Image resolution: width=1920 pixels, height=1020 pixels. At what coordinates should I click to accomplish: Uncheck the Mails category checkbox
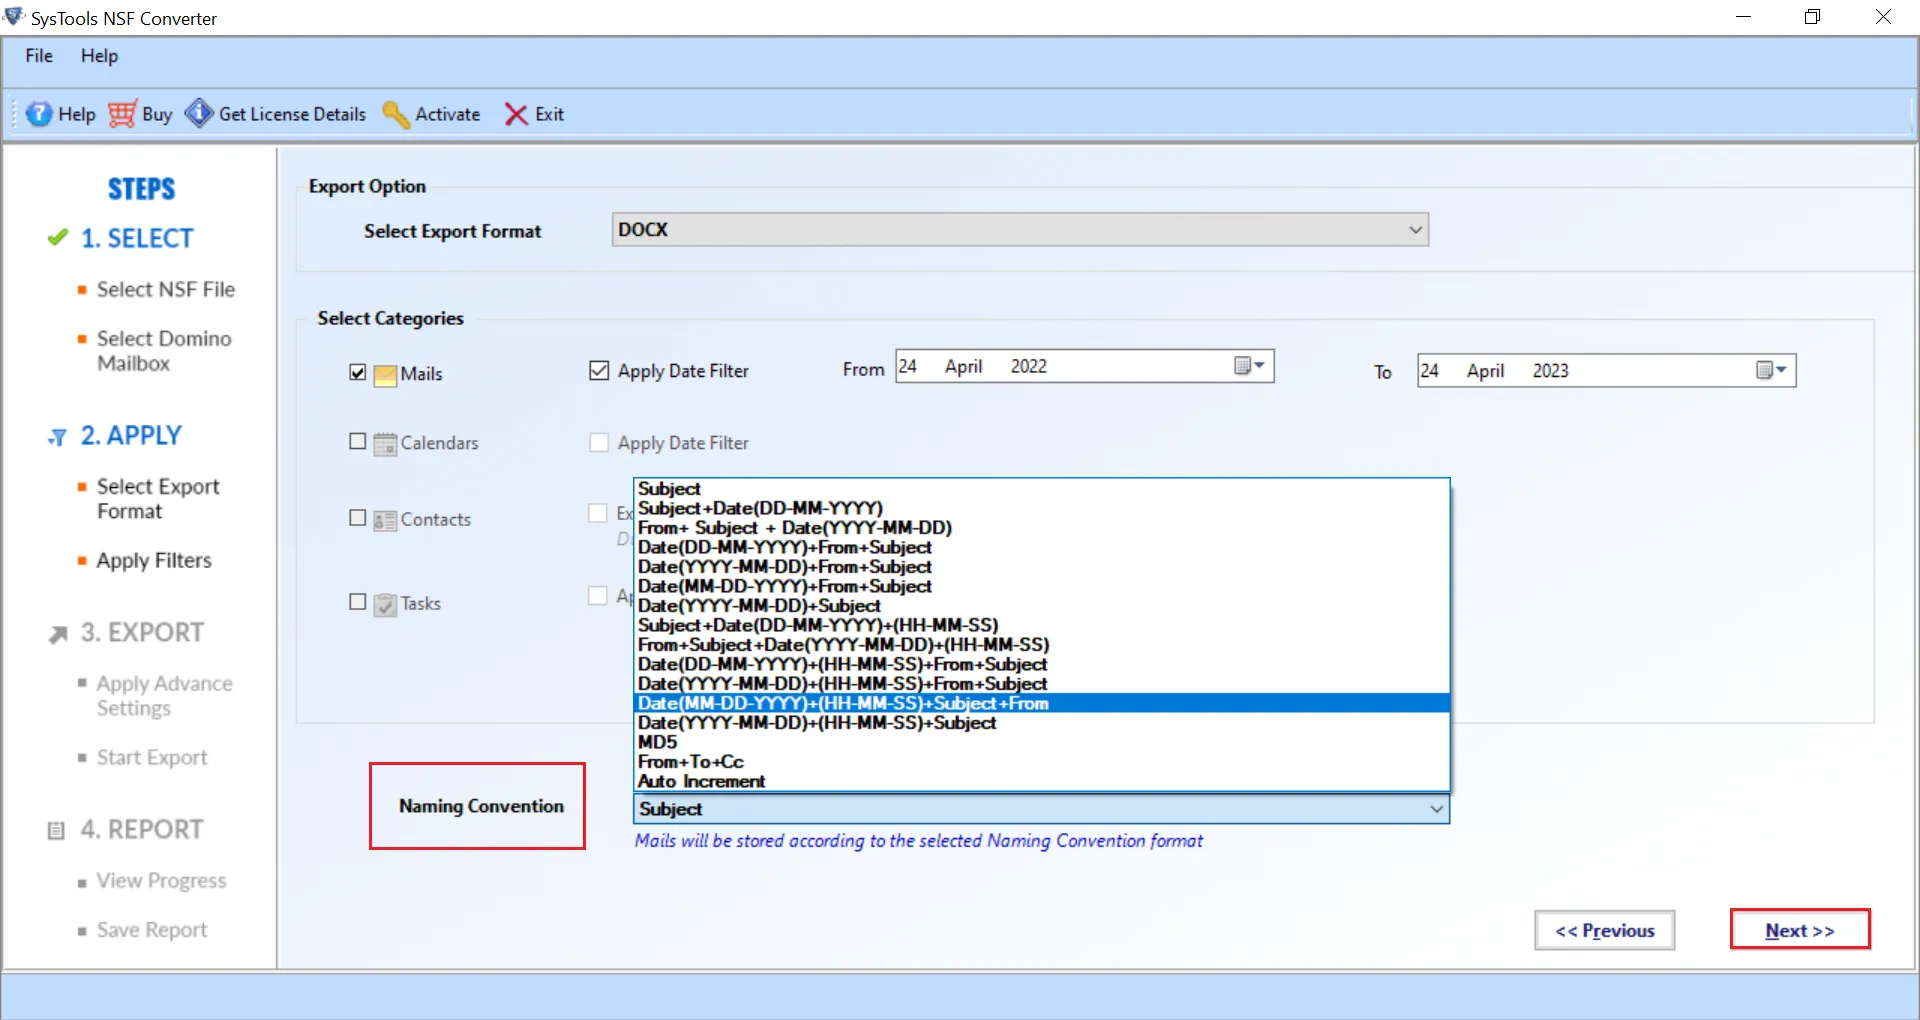coord(358,373)
